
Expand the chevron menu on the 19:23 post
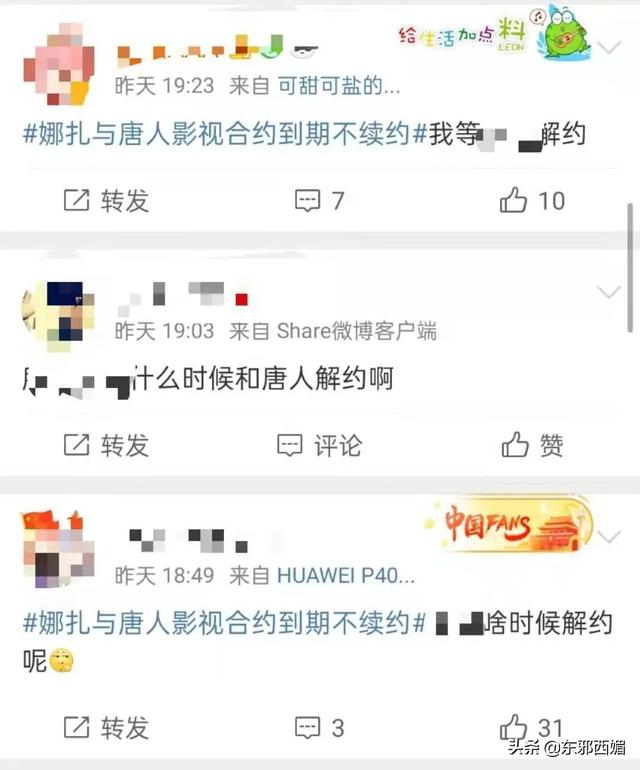tap(610, 48)
